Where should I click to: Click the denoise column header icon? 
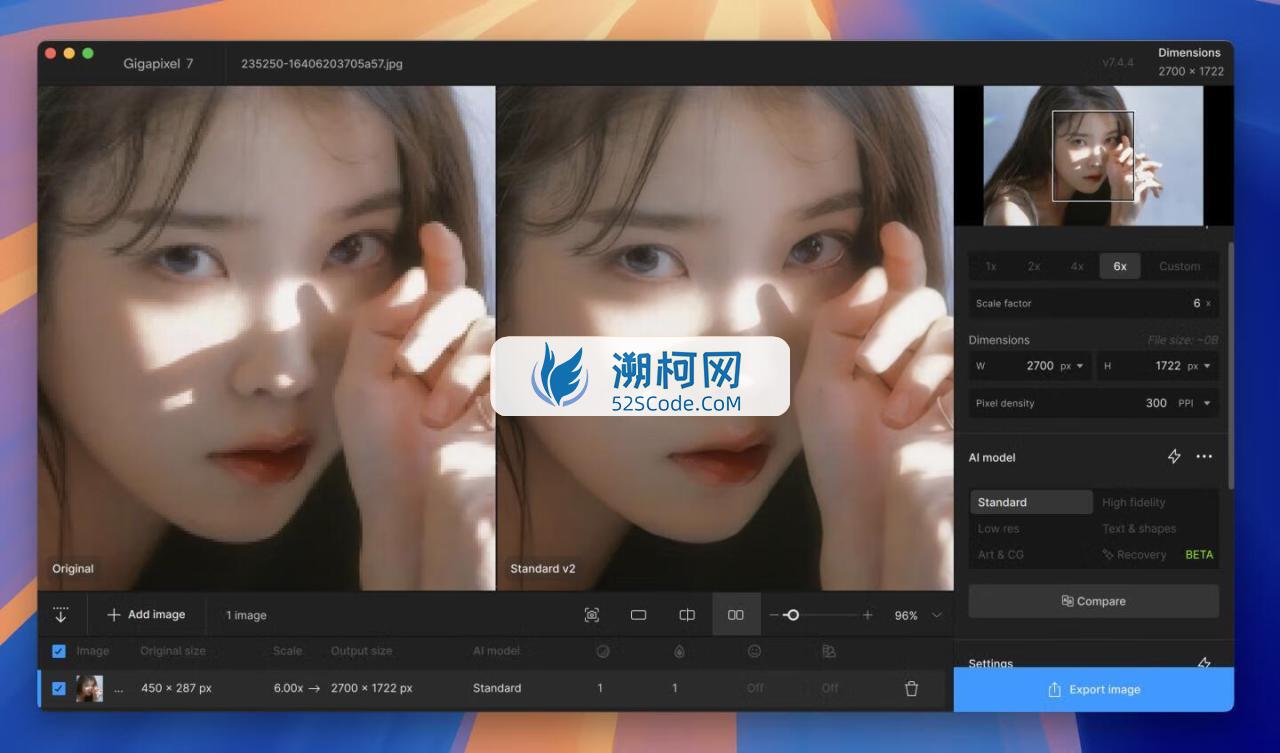tap(602, 651)
